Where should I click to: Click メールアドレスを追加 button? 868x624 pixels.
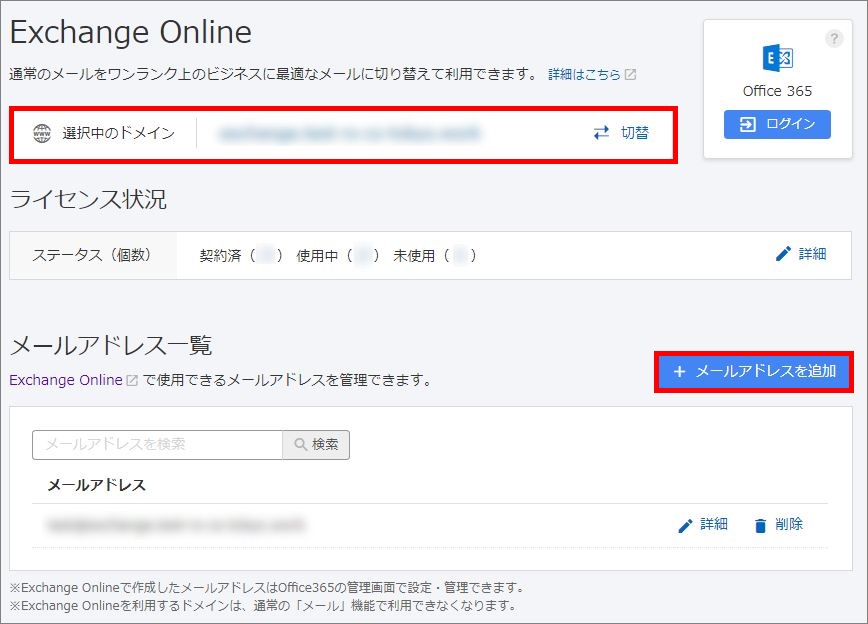[754, 372]
